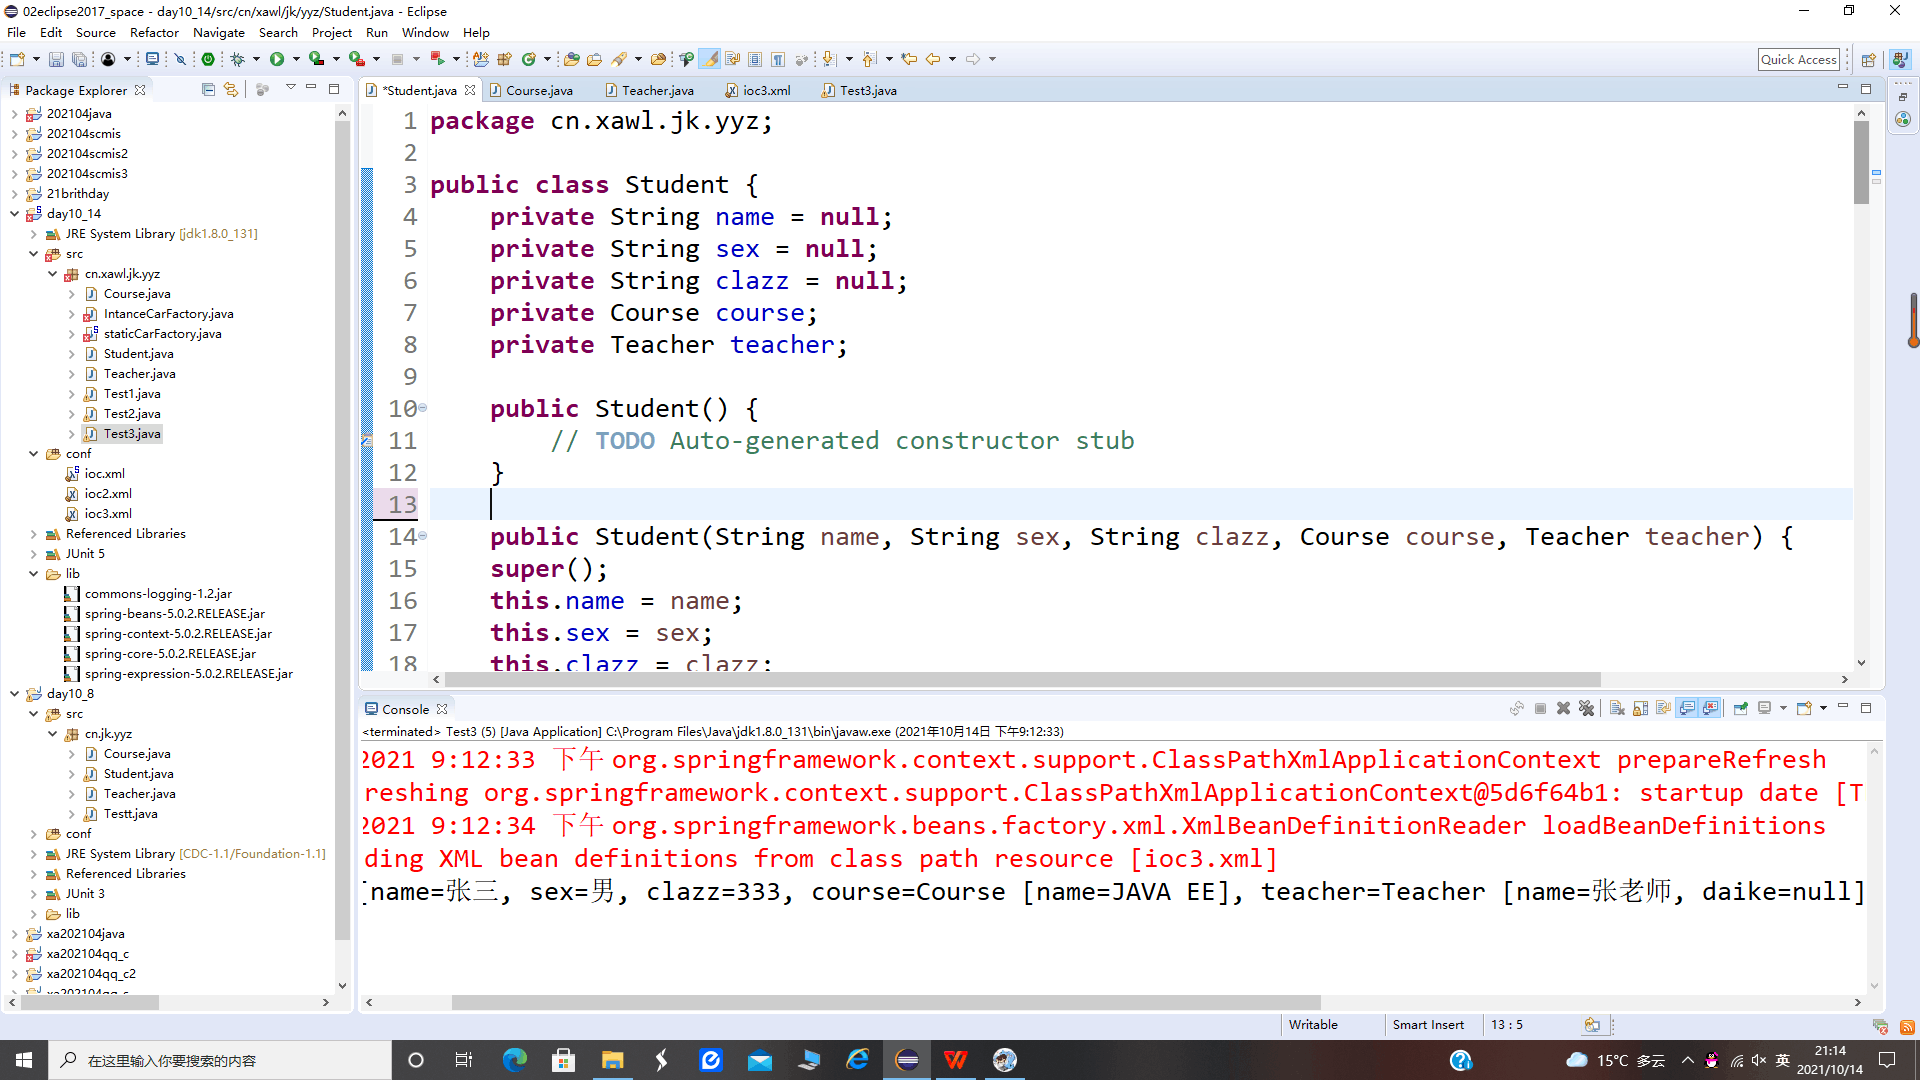Click the editor vertical scrollbar thumb

click(x=1861, y=160)
